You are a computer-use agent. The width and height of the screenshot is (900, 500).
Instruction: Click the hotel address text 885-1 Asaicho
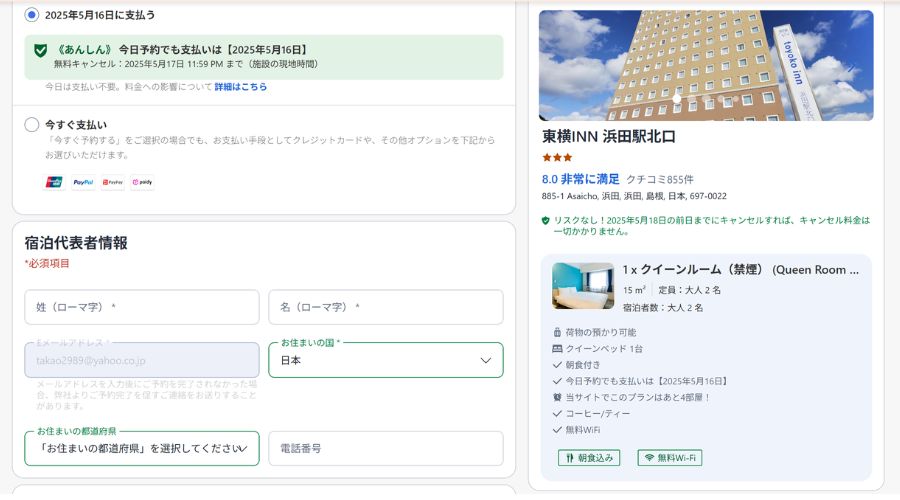634,196
